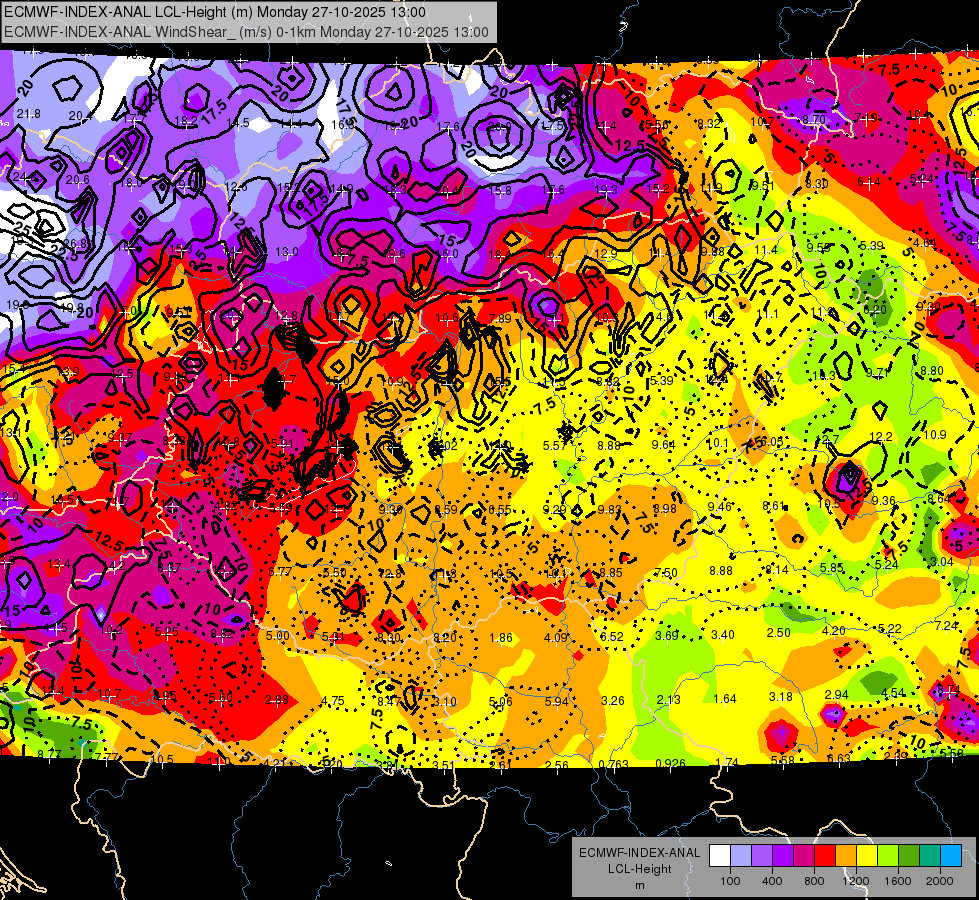This screenshot has width=979, height=900.
Task: Click the LCL-Height title line at top
Action: (215, 12)
